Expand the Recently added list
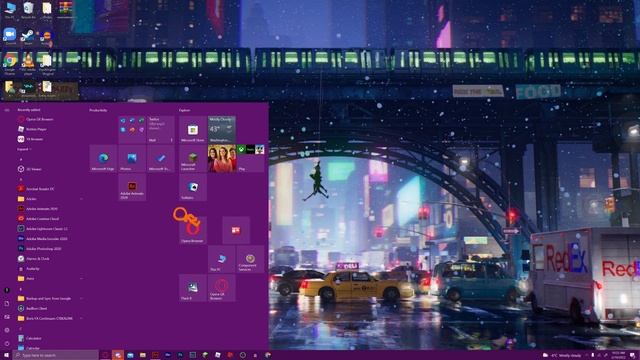640x360 pixels. click(x=24, y=149)
